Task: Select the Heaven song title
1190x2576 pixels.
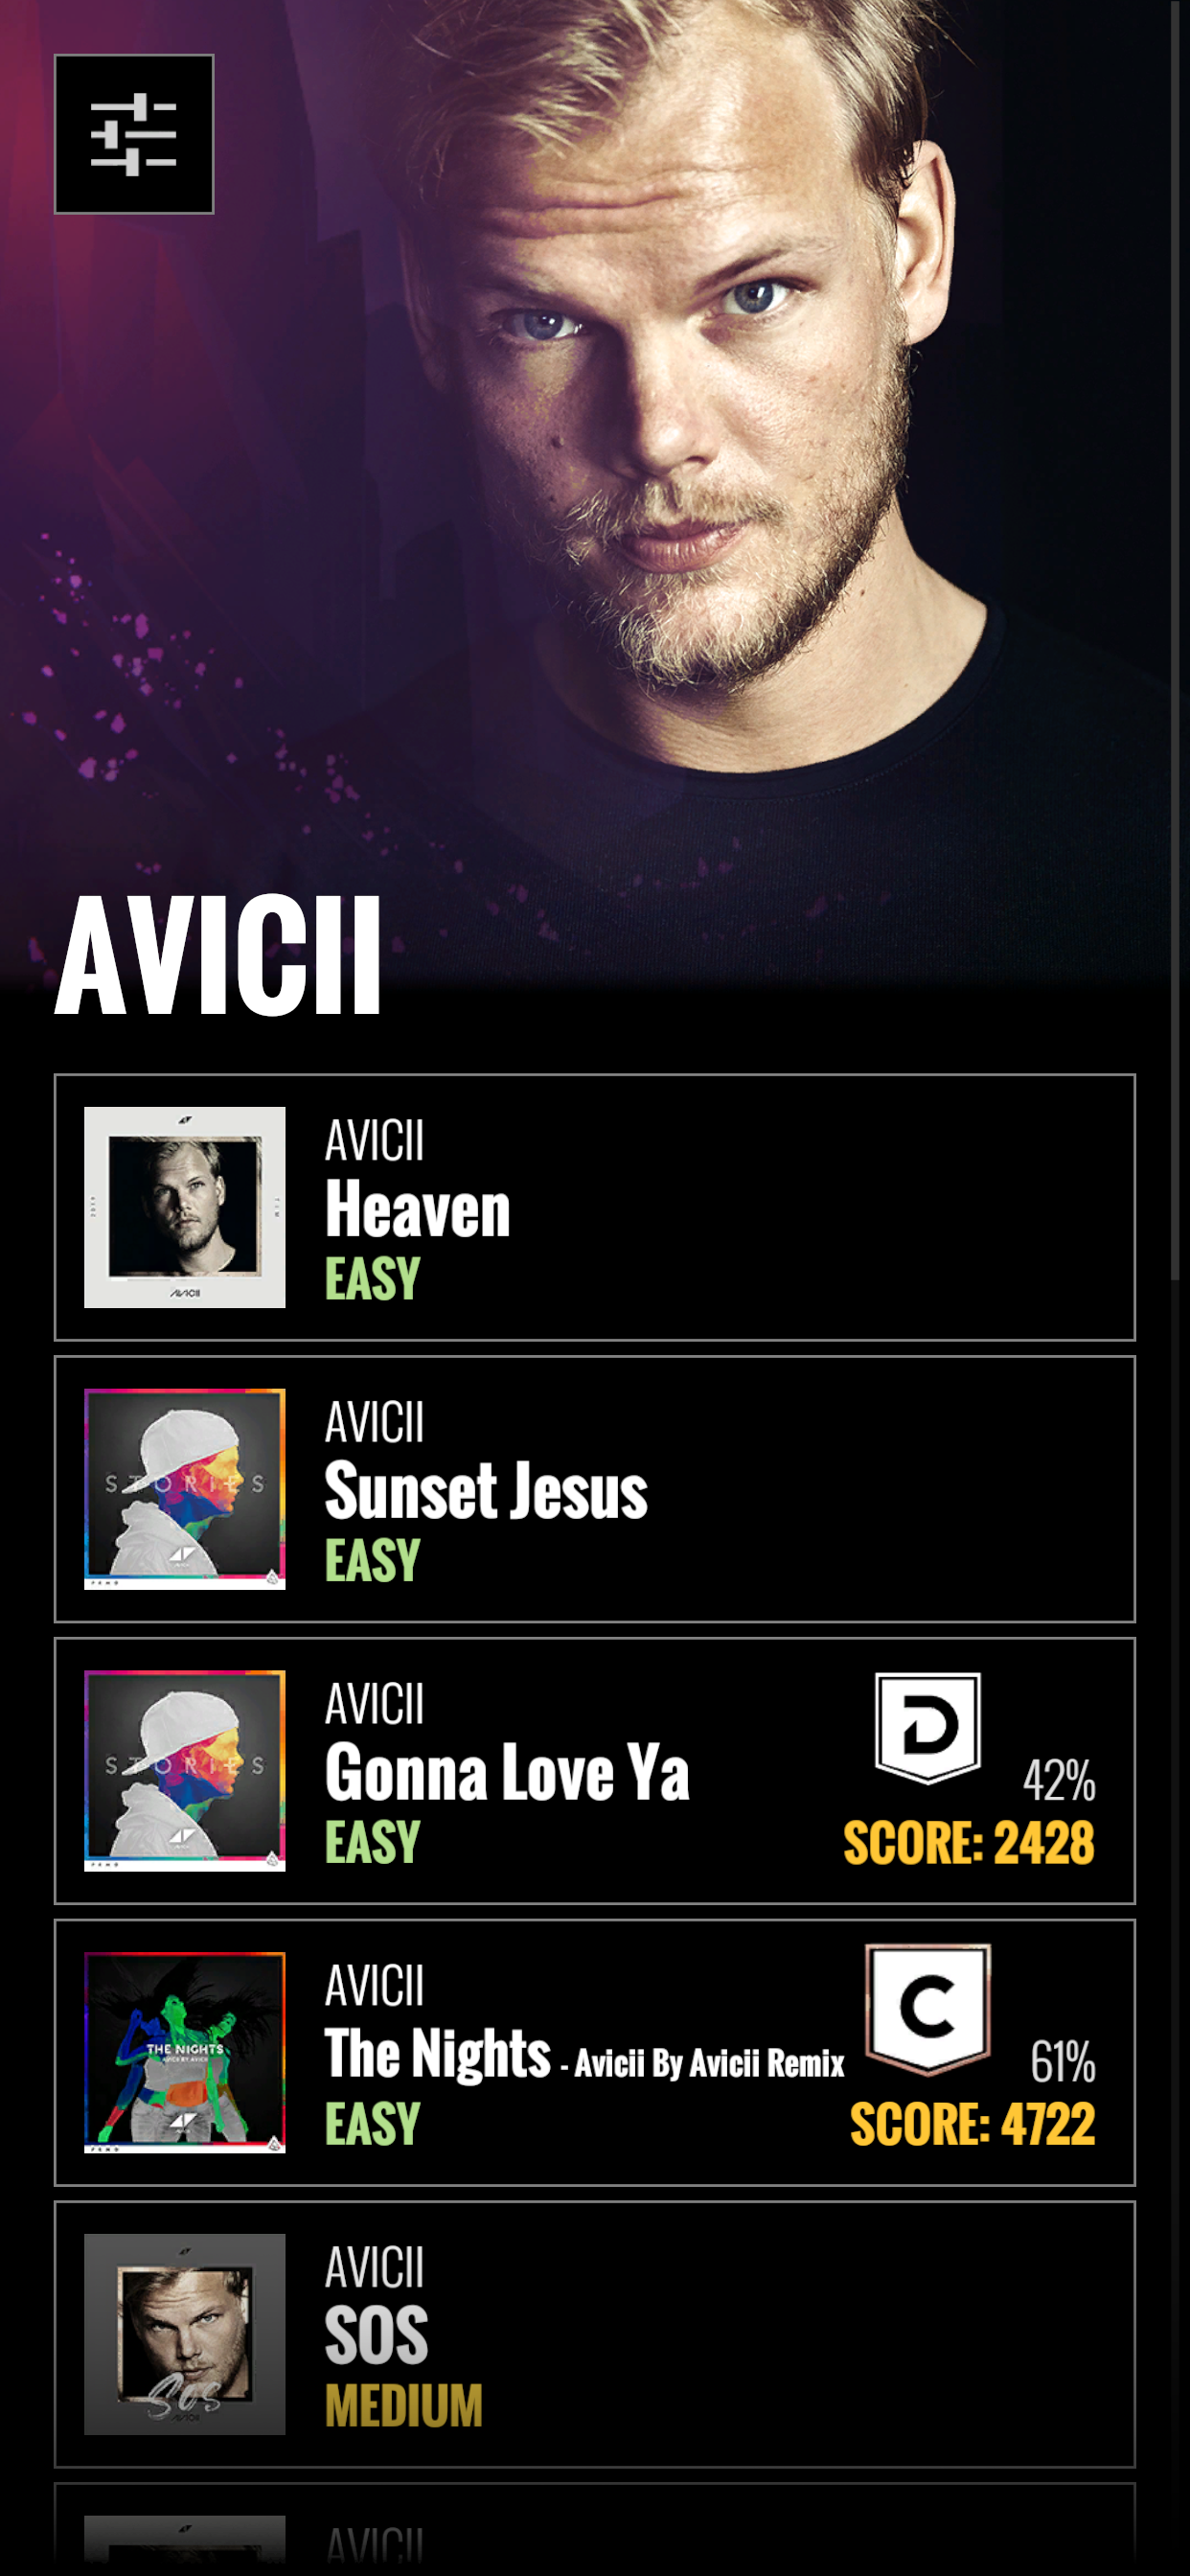Action: click(418, 1209)
